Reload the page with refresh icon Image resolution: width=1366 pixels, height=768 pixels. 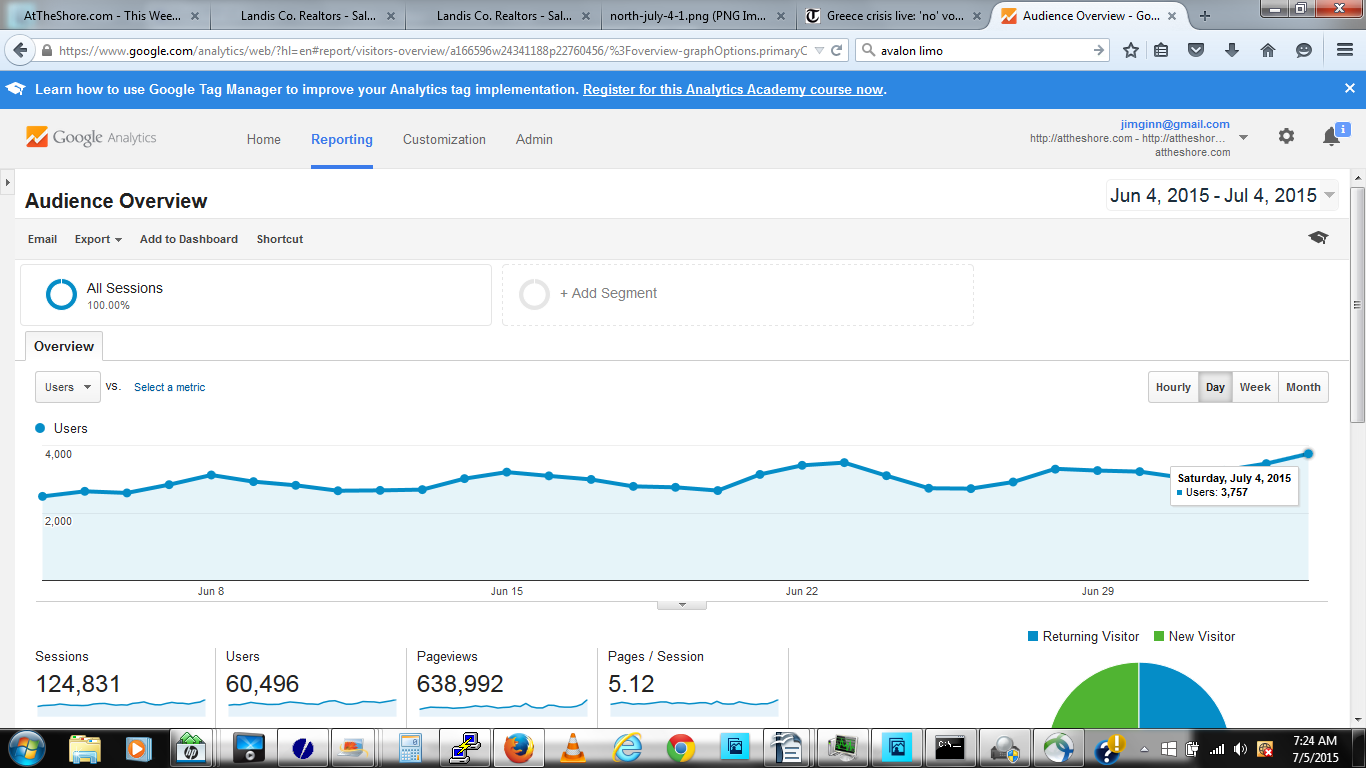[837, 50]
